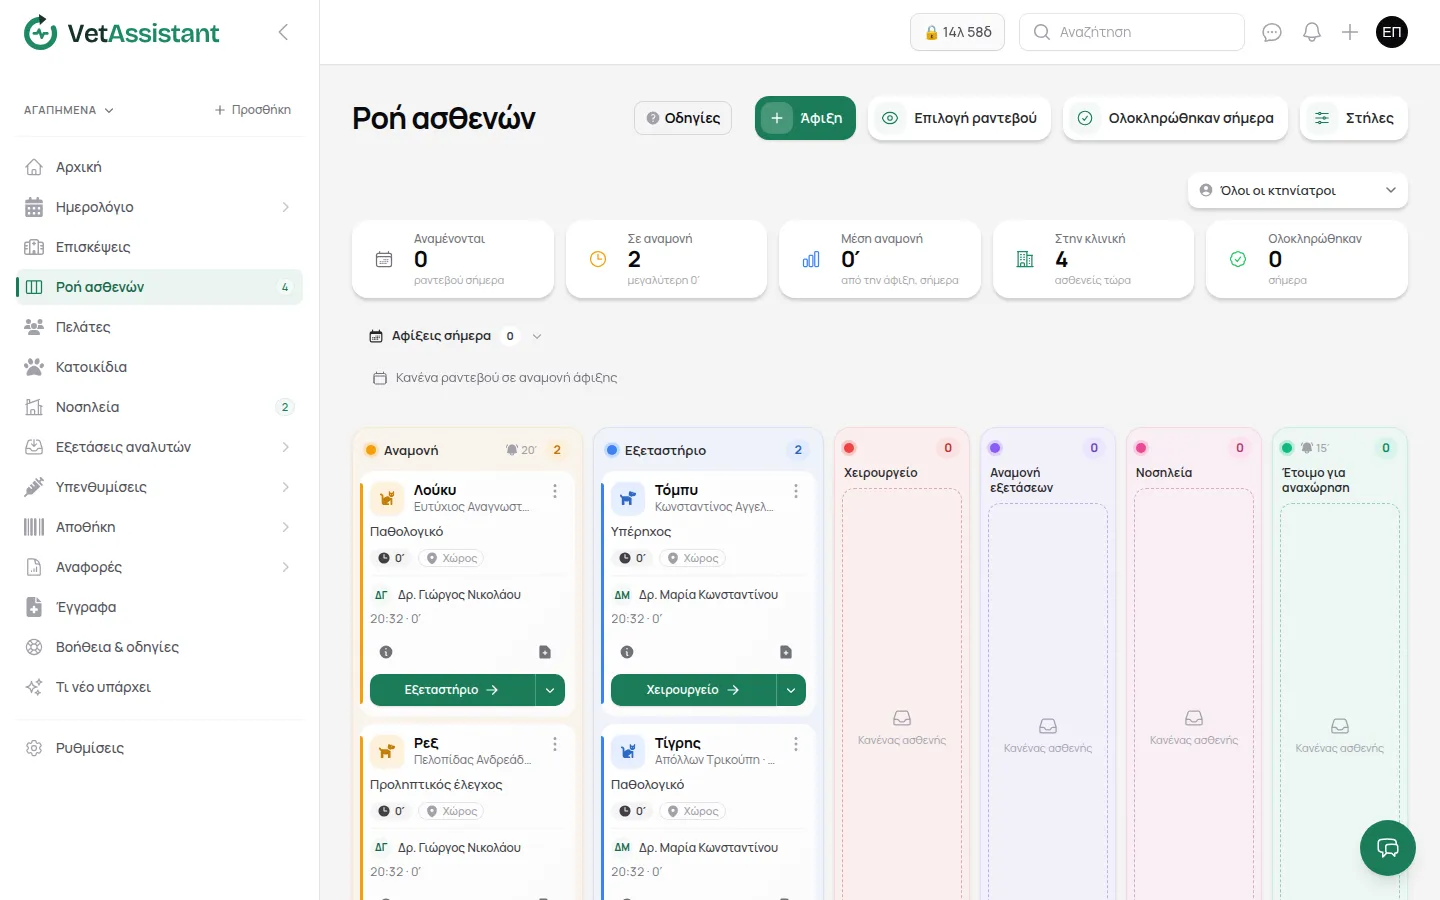The height and width of the screenshot is (900, 1440).
Task: Toggle Επιλογή ραντεβού eye option
Action: pos(960,118)
